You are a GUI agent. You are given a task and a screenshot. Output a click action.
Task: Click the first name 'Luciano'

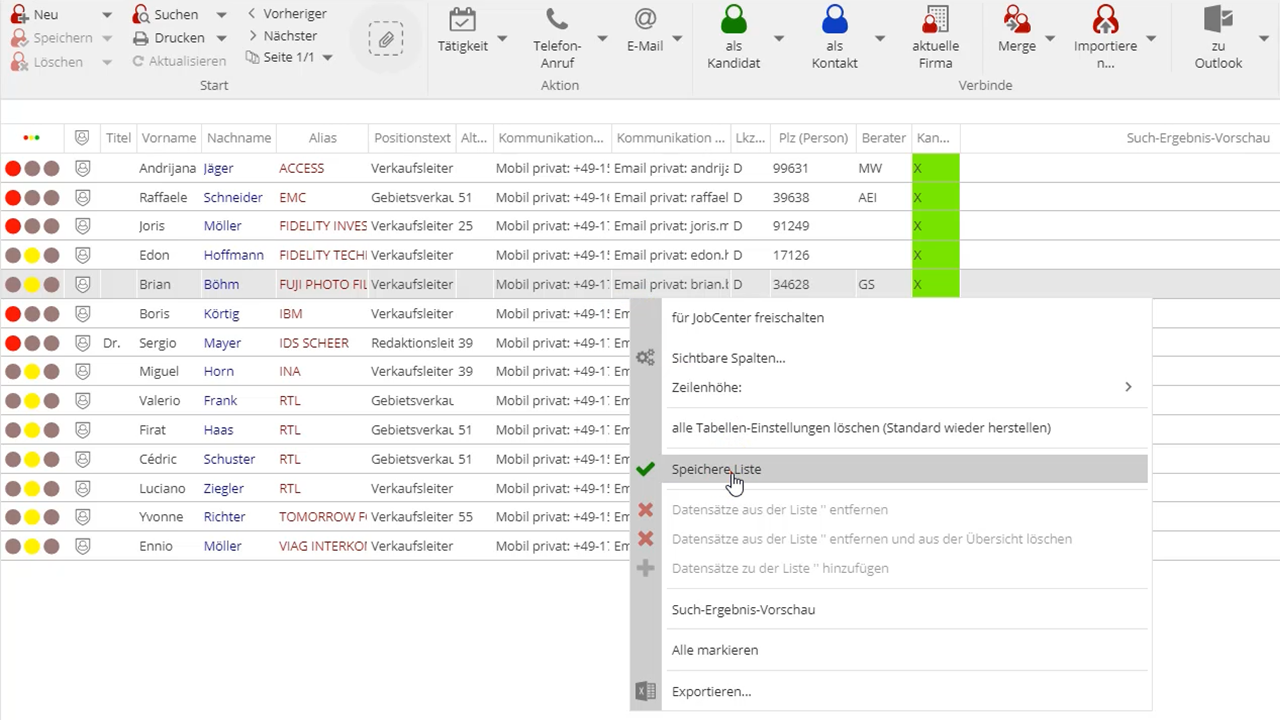click(162, 488)
